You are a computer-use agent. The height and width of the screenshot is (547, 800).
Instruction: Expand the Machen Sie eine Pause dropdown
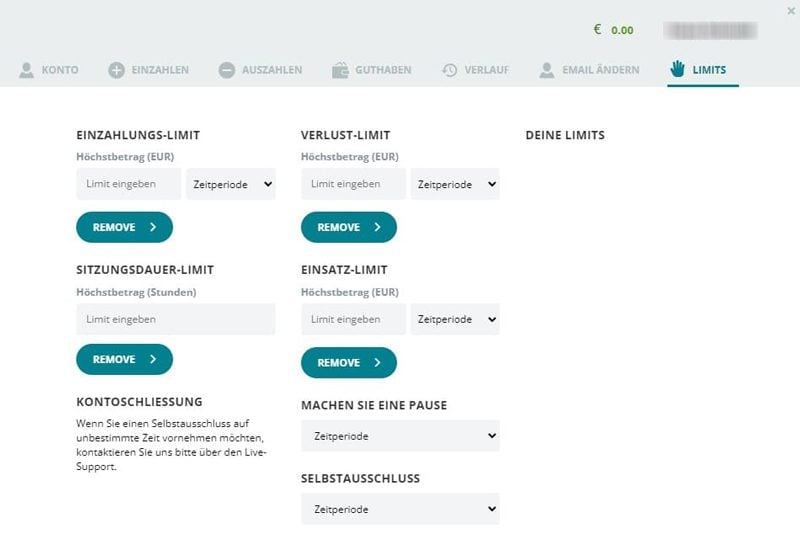[x=400, y=436]
